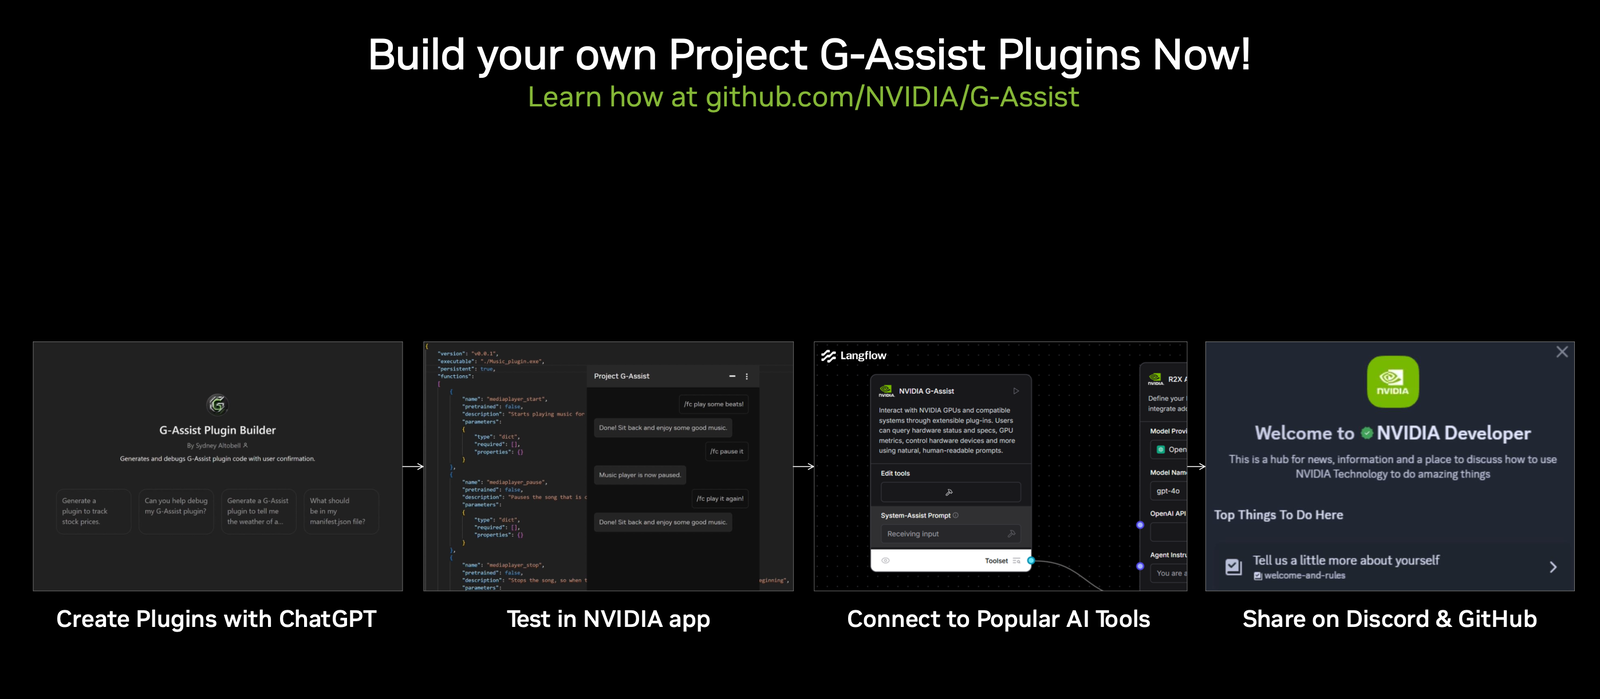The width and height of the screenshot is (1600, 699).
Task: Click the Agent Instructions purple input connector
Action: pos(1140,566)
